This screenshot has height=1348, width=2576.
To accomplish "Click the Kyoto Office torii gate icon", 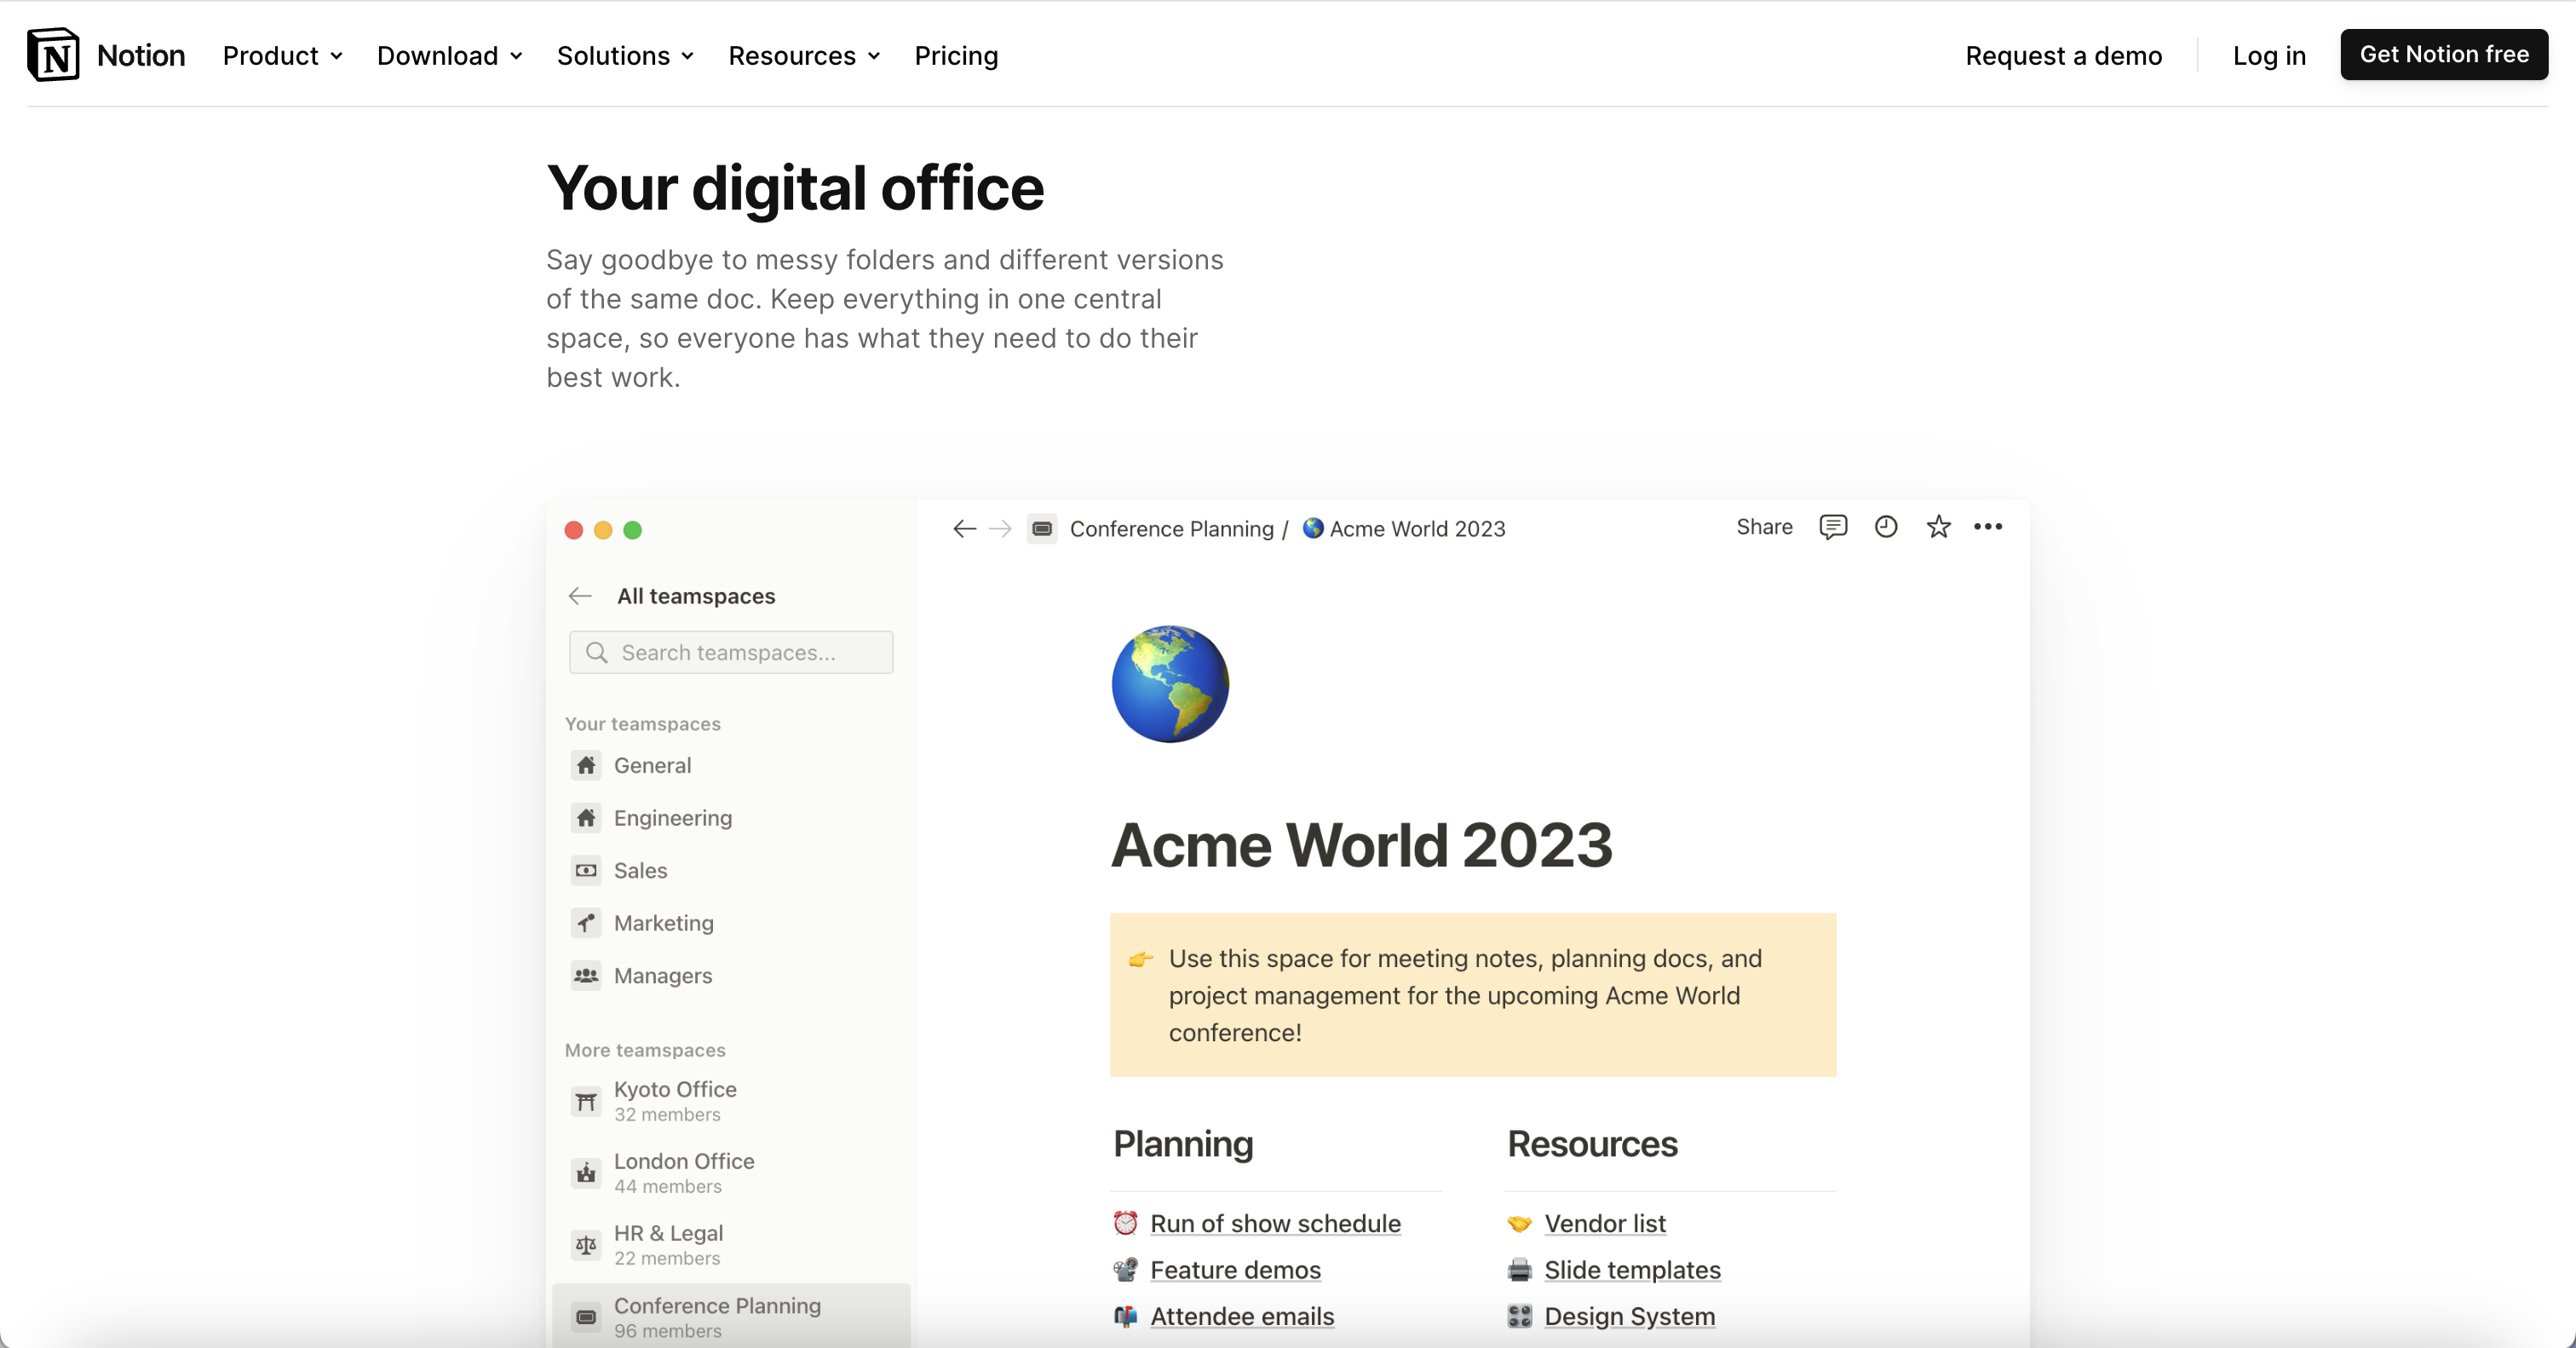I will point(586,1101).
